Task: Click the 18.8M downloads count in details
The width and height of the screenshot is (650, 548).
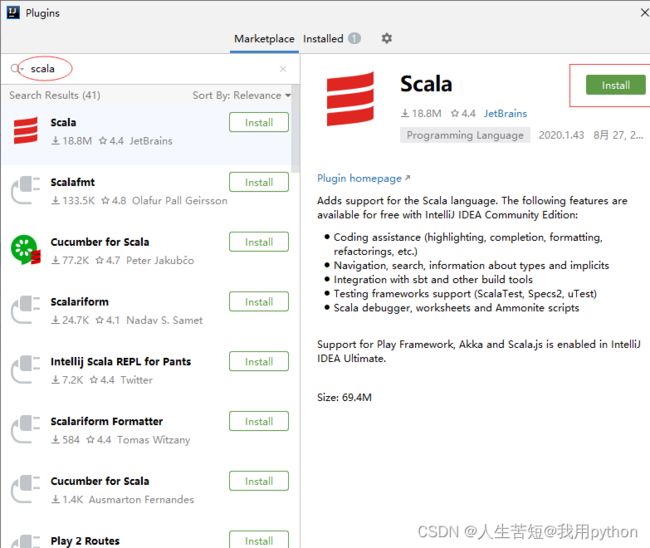Action: [421, 113]
